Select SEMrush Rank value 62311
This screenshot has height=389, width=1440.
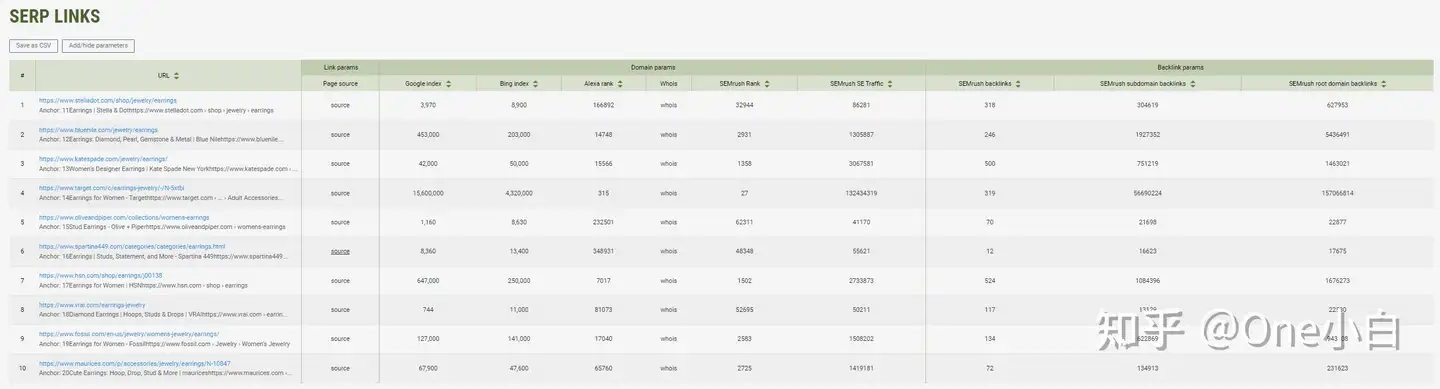[743, 222]
